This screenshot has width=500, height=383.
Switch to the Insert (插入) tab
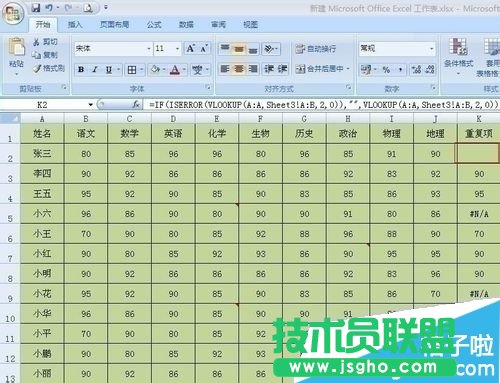pos(75,24)
